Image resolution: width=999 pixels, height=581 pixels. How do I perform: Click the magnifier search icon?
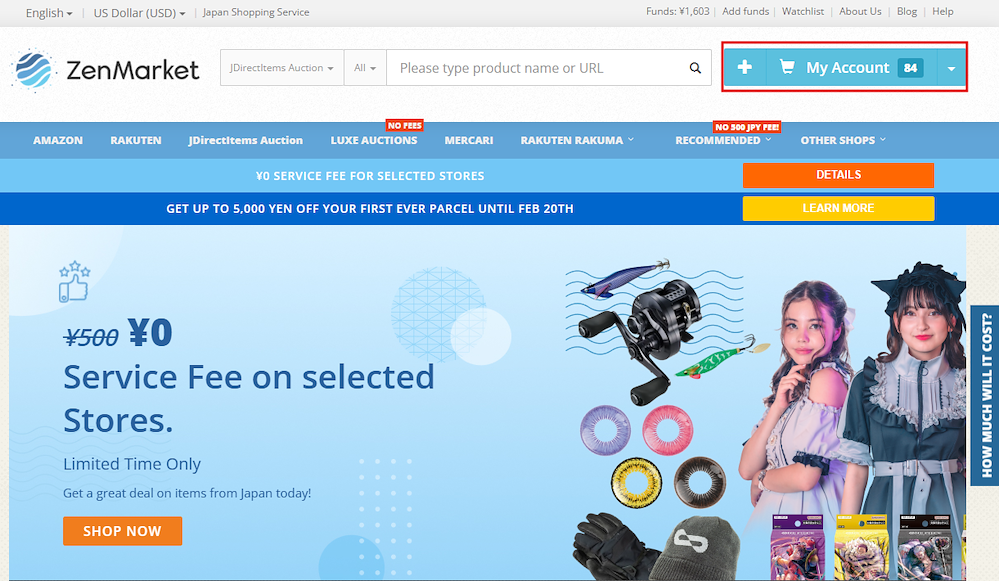coord(695,68)
